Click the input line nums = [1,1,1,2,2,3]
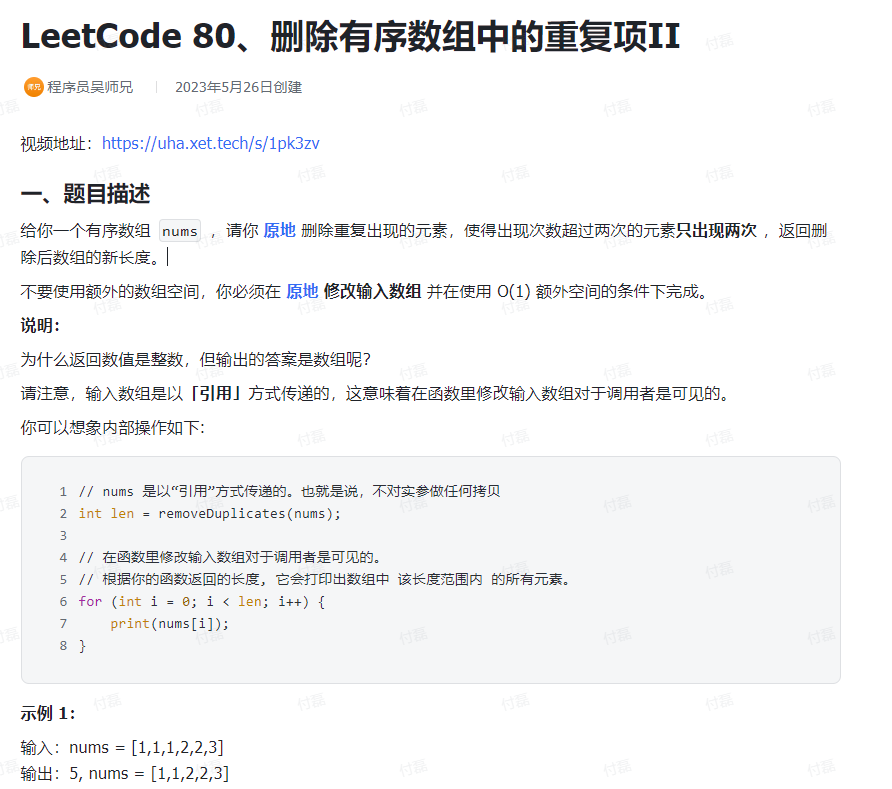 click(122, 747)
